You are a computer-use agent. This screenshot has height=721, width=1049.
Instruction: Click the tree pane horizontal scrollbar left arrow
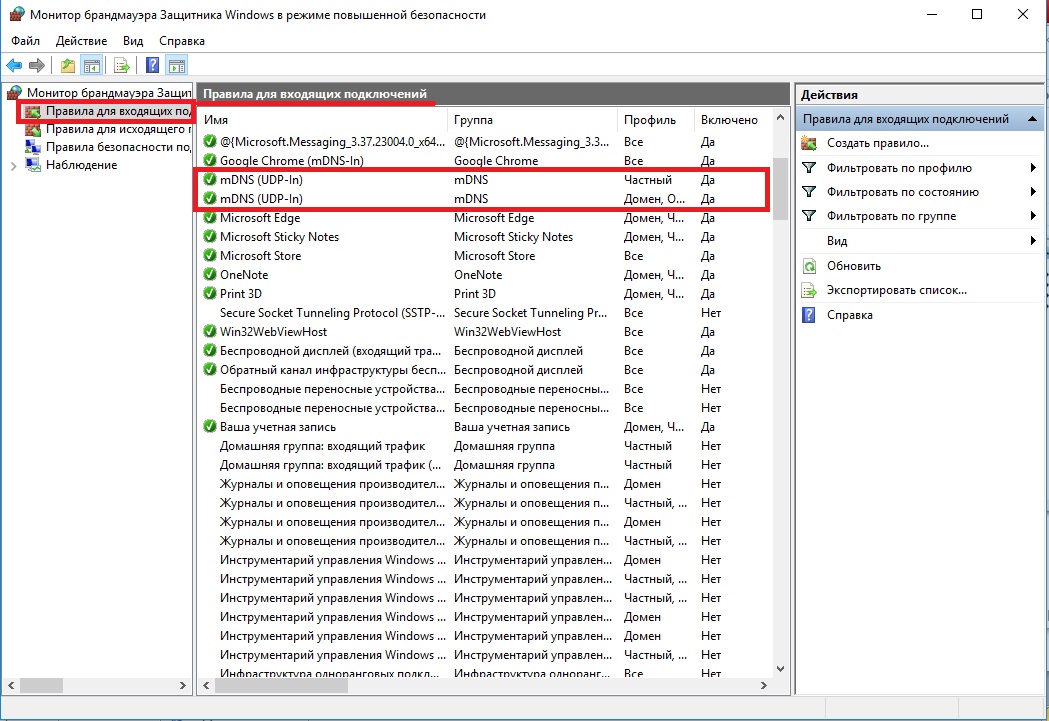pos(11,686)
